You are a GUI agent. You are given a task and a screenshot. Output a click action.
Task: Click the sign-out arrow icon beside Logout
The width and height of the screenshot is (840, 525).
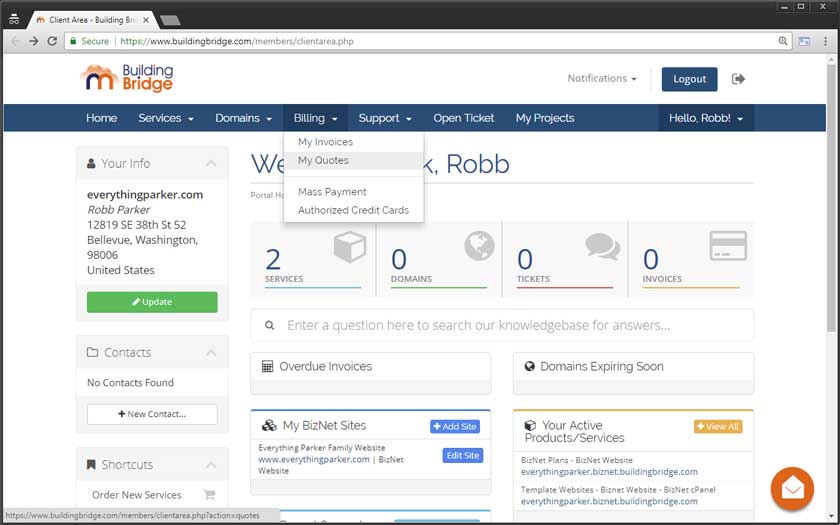[738, 79]
